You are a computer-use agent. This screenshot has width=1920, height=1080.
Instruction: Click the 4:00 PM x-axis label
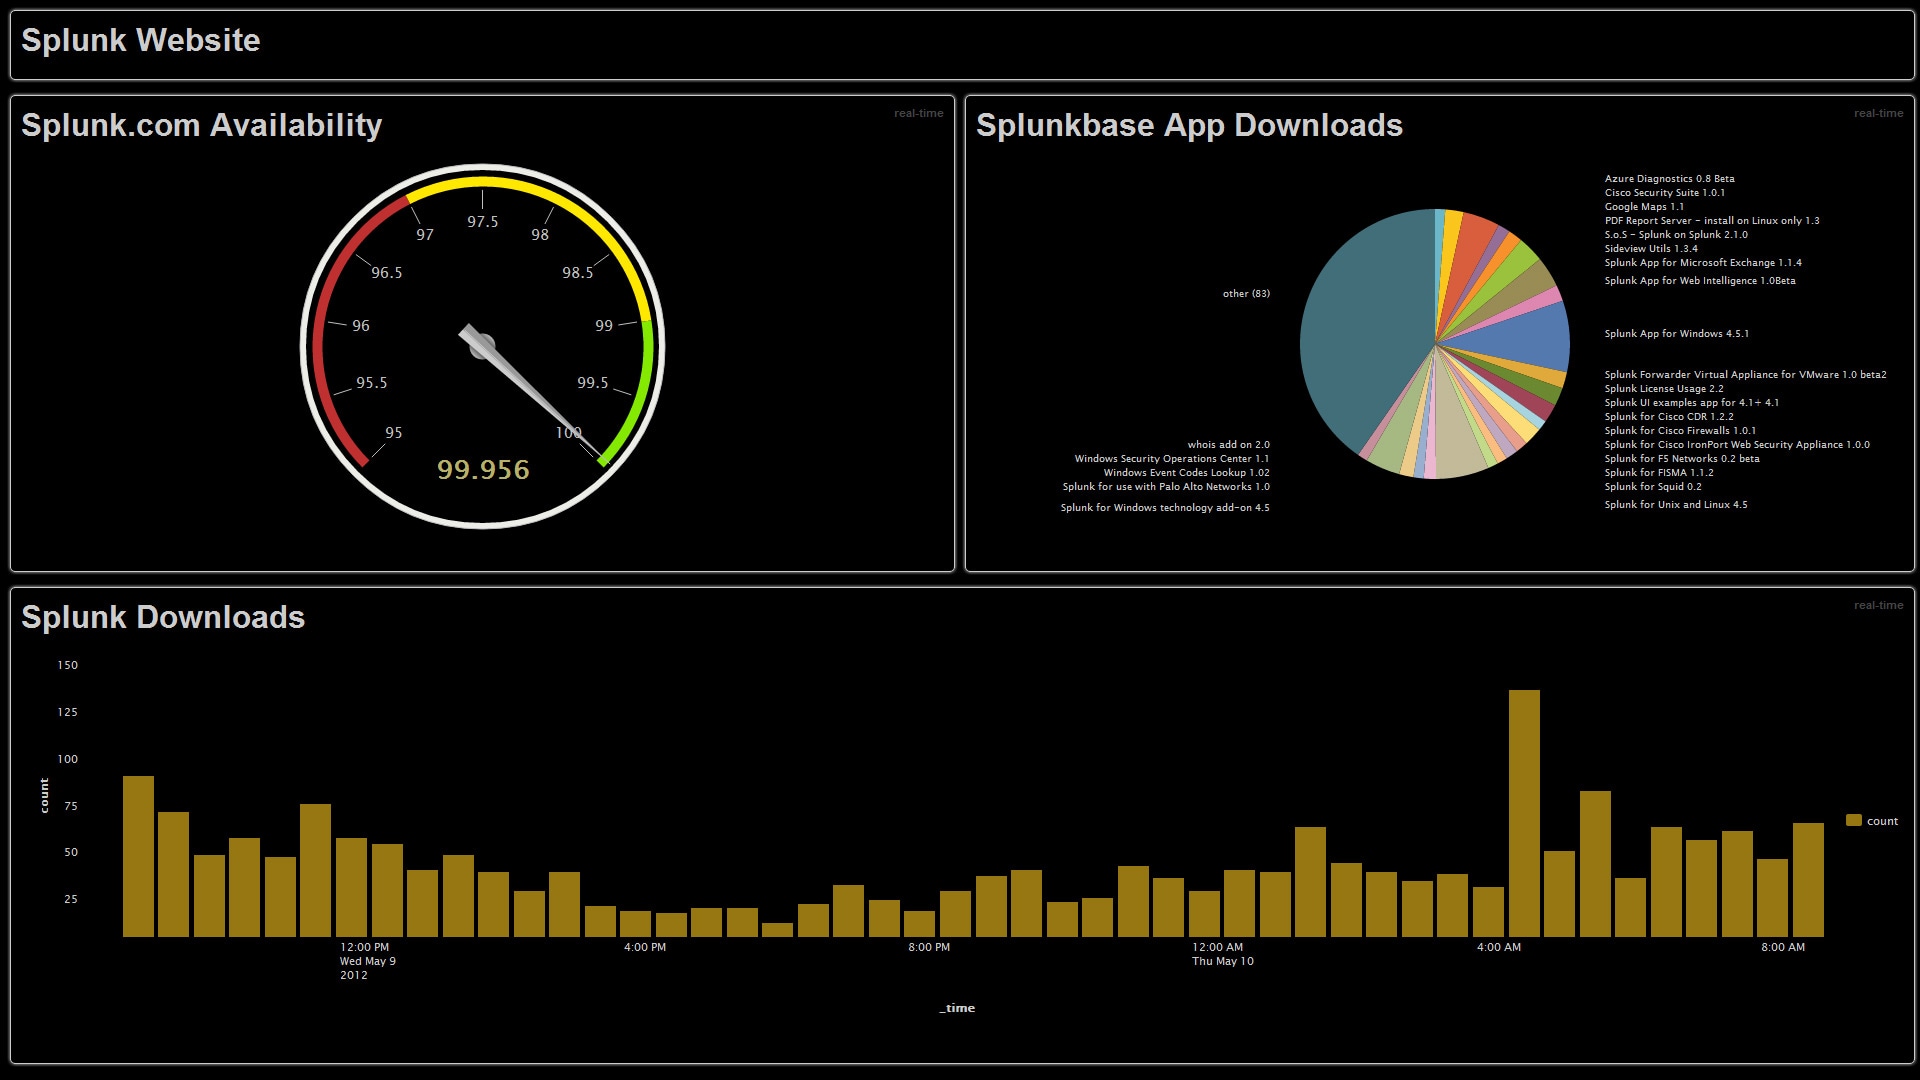pos(645,947)
